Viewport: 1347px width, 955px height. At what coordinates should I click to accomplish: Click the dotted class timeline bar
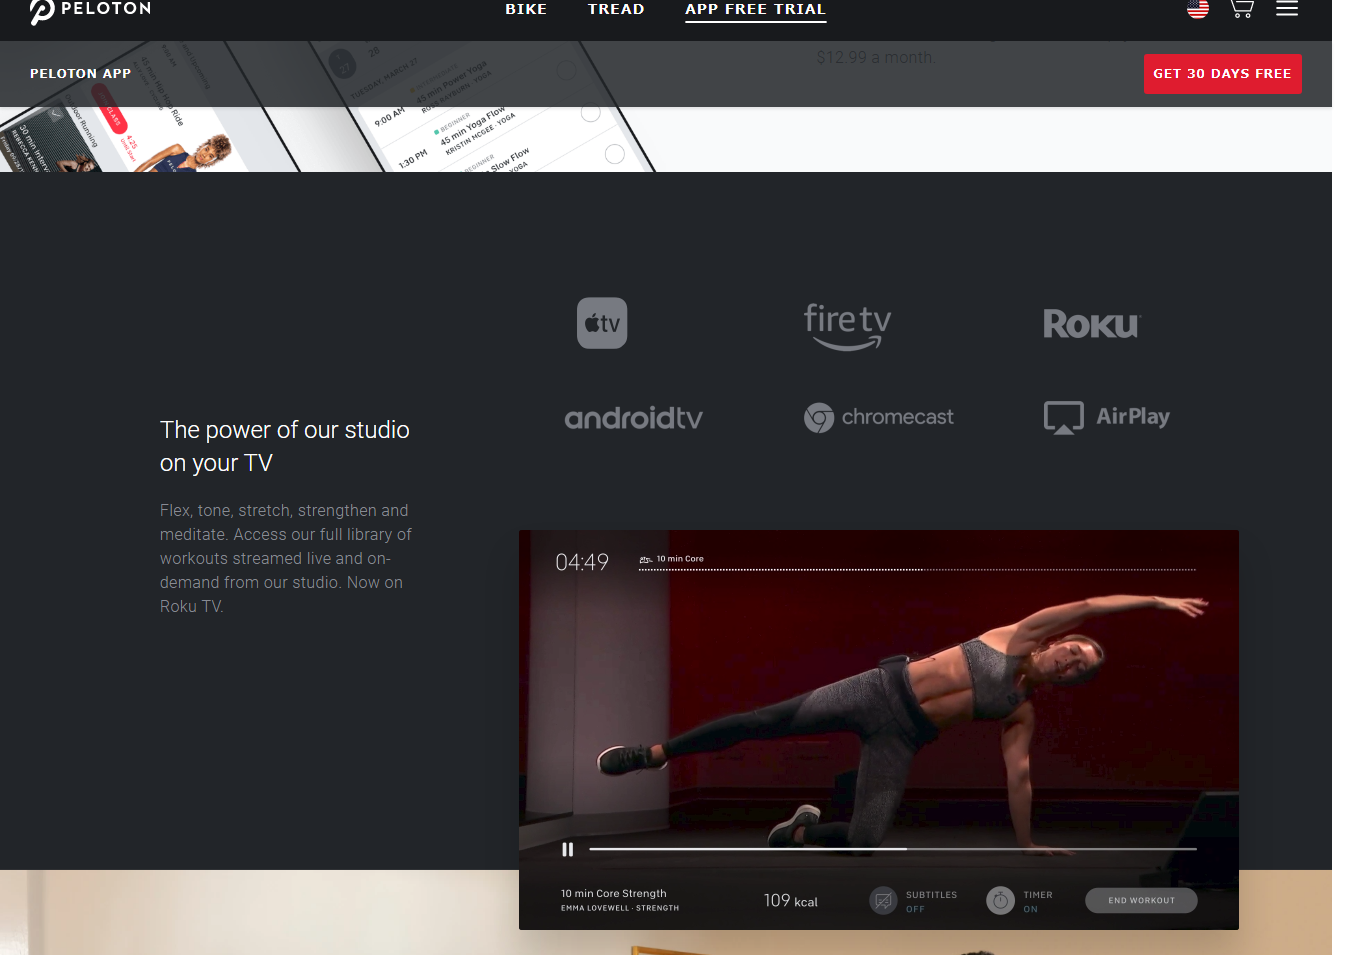[917, 569]
